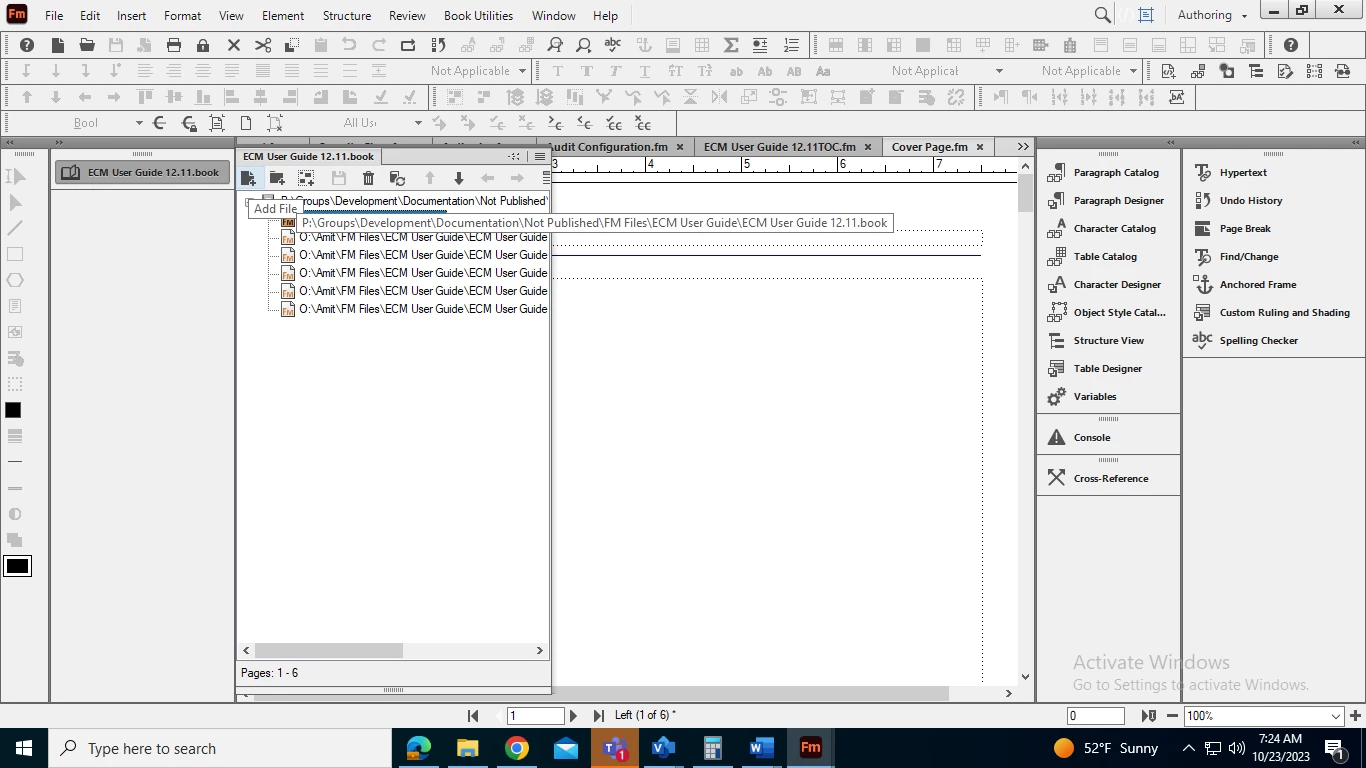Click the scissors Cut icon
The image size is (1366, 768).
pos(263,45)
